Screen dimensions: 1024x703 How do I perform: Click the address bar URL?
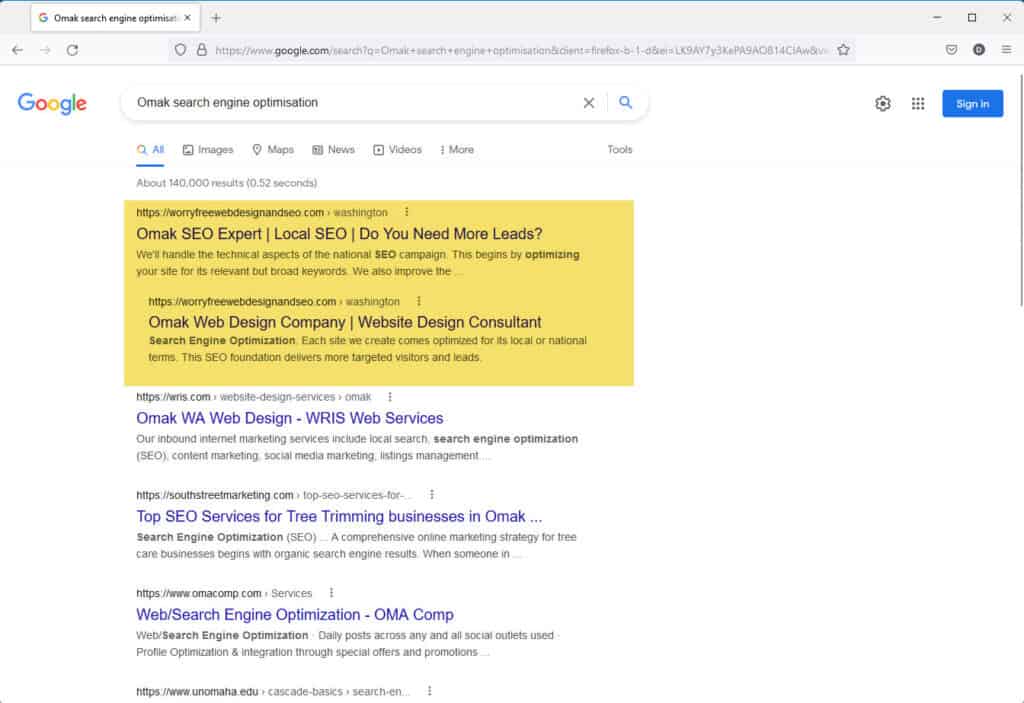pyautogui.click(x=521, y=50)
